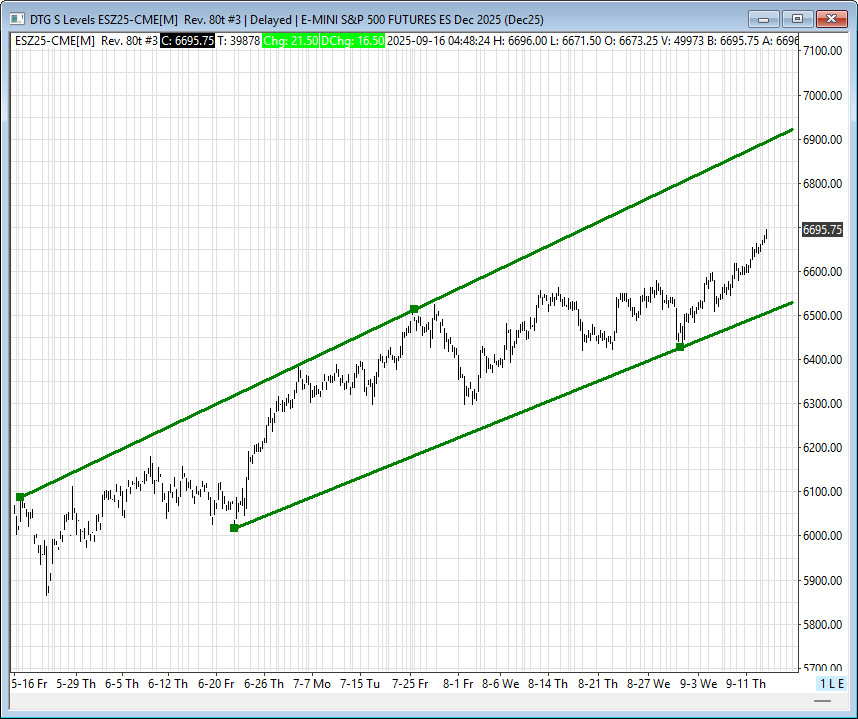Click the 'O: 6673.25' open value
Screen dimensions: 858x719
click(631, 41)
